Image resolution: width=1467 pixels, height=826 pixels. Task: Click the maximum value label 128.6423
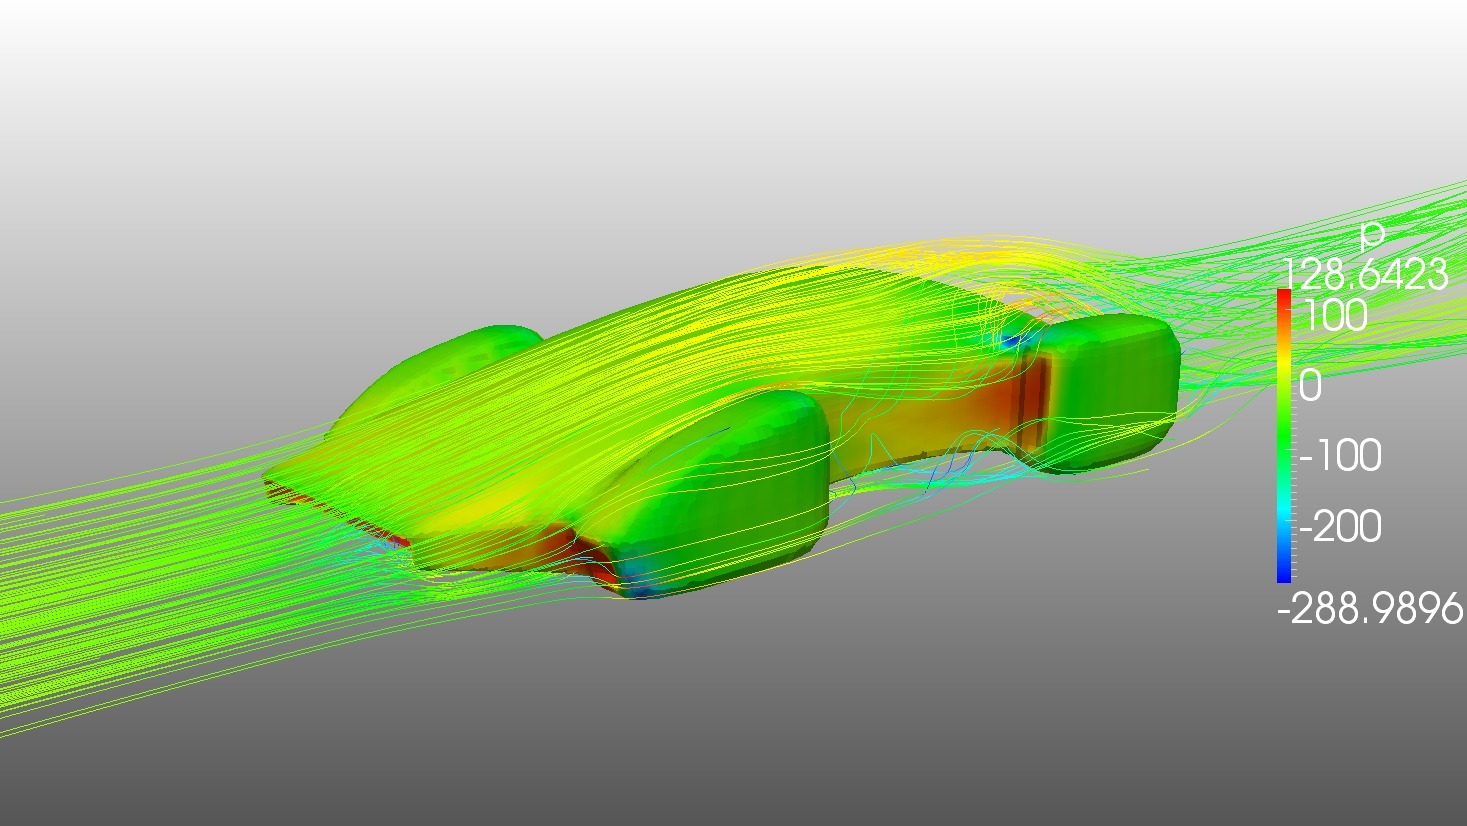click(x=1364, y=273)
